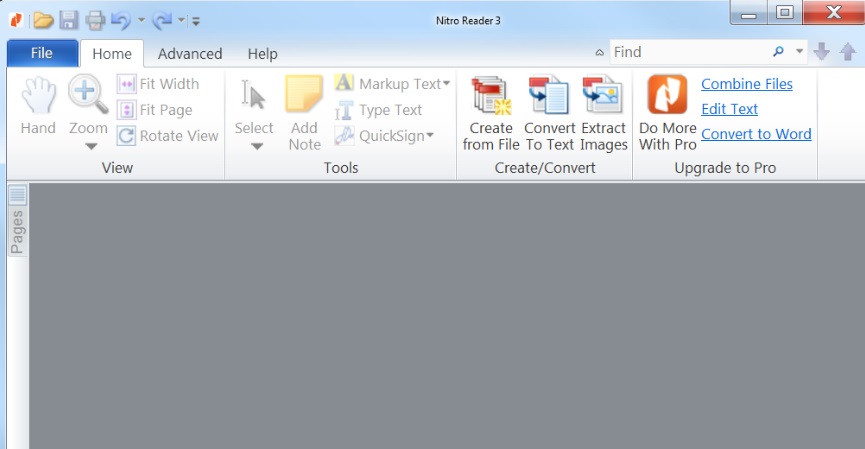Click the Type Text tool
The height and width of the screenshot is (449, 865).
[x=378, y=110]
